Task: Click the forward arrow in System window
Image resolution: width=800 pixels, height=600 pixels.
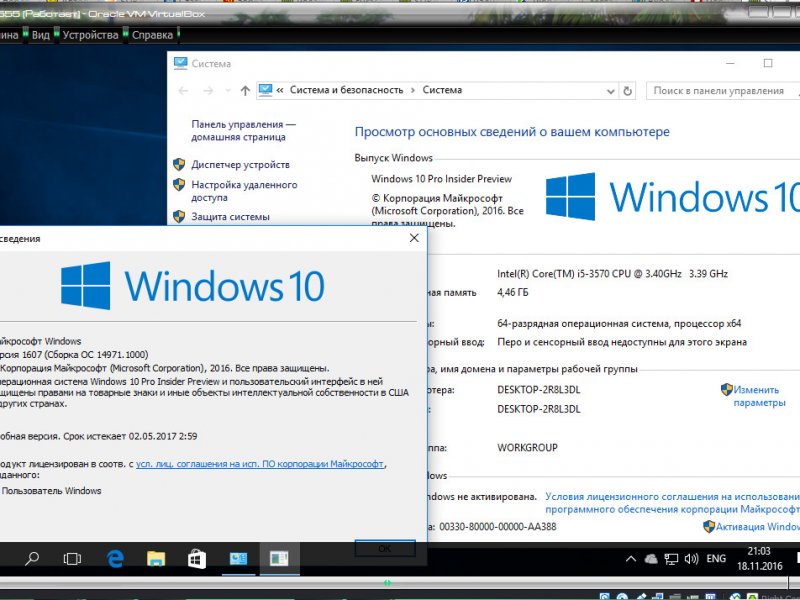Action: pos(208,91)
